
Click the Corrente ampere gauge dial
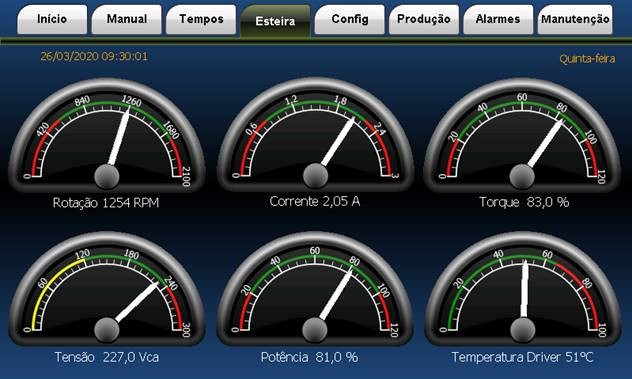point(315,135)
